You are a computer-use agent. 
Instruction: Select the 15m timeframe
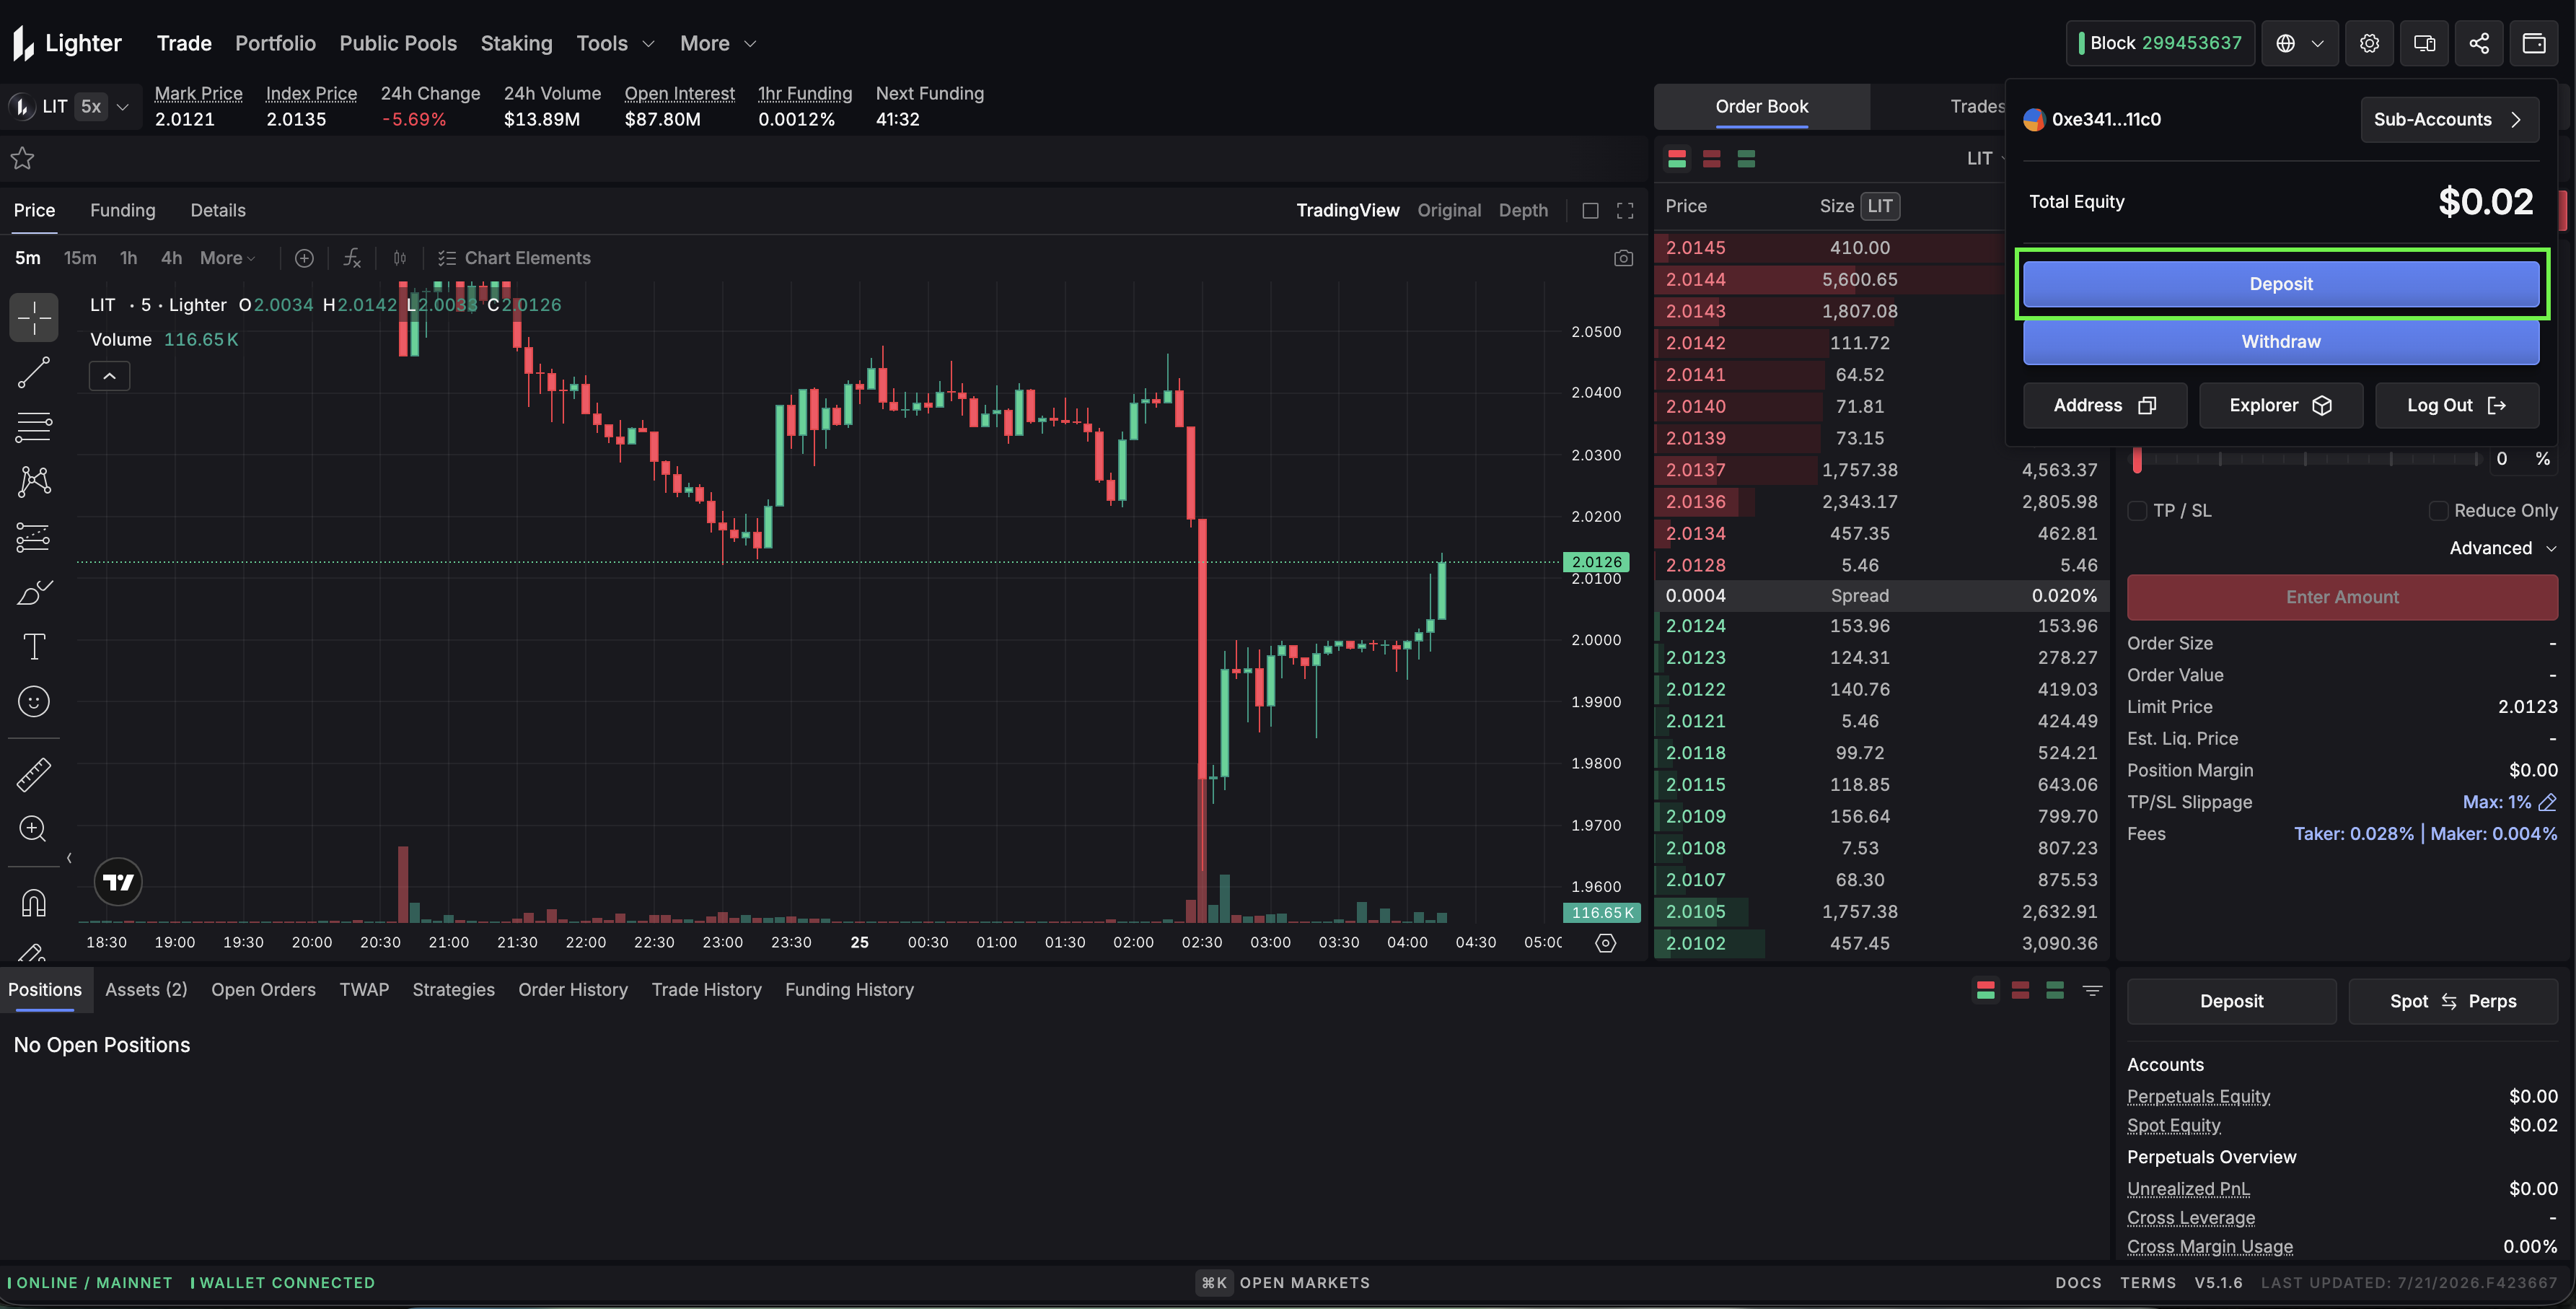tap(80, 258)
